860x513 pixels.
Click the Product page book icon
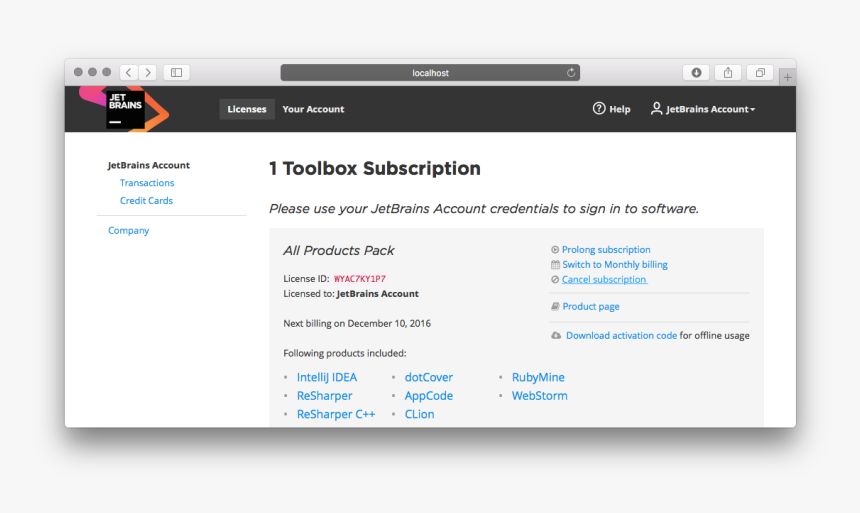[555, 306]
